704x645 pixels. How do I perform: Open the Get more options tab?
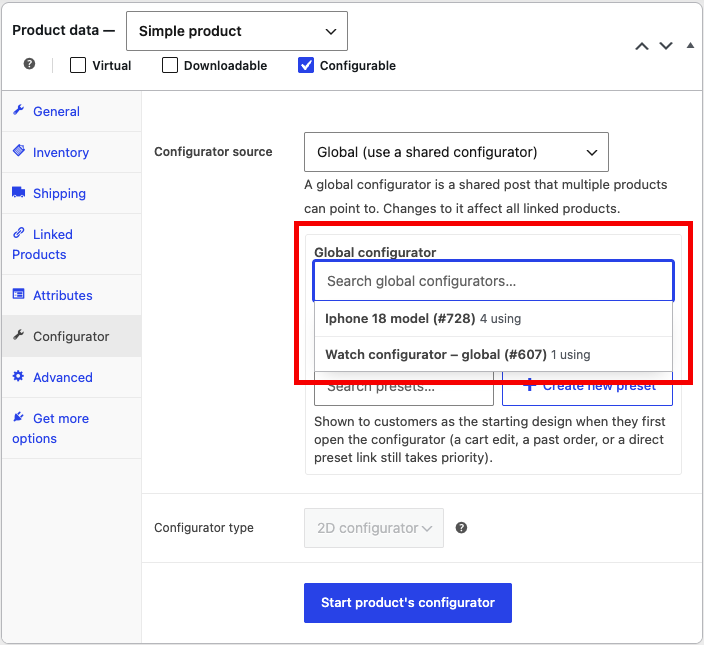click(x=71, y=428)
